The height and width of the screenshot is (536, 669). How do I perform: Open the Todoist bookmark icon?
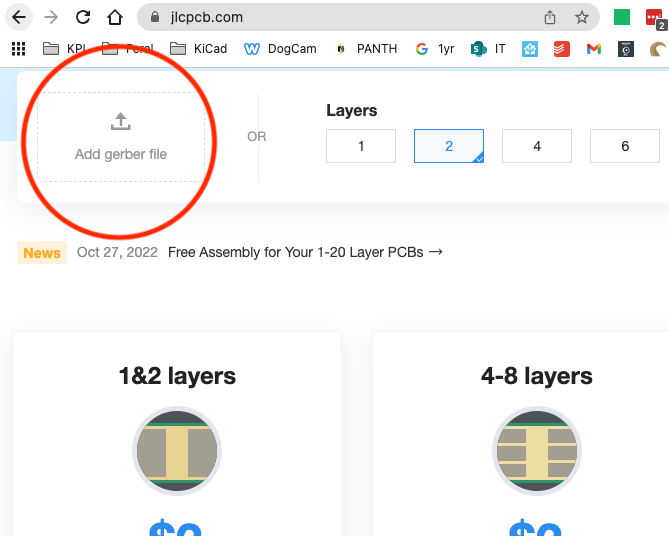[x=562, y=49]
